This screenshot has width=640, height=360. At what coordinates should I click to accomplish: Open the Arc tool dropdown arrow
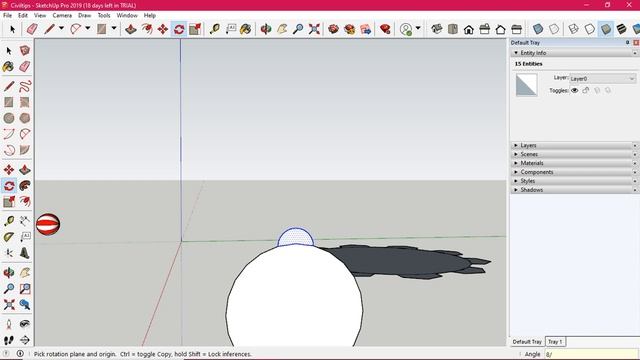(x=87, y=29)
